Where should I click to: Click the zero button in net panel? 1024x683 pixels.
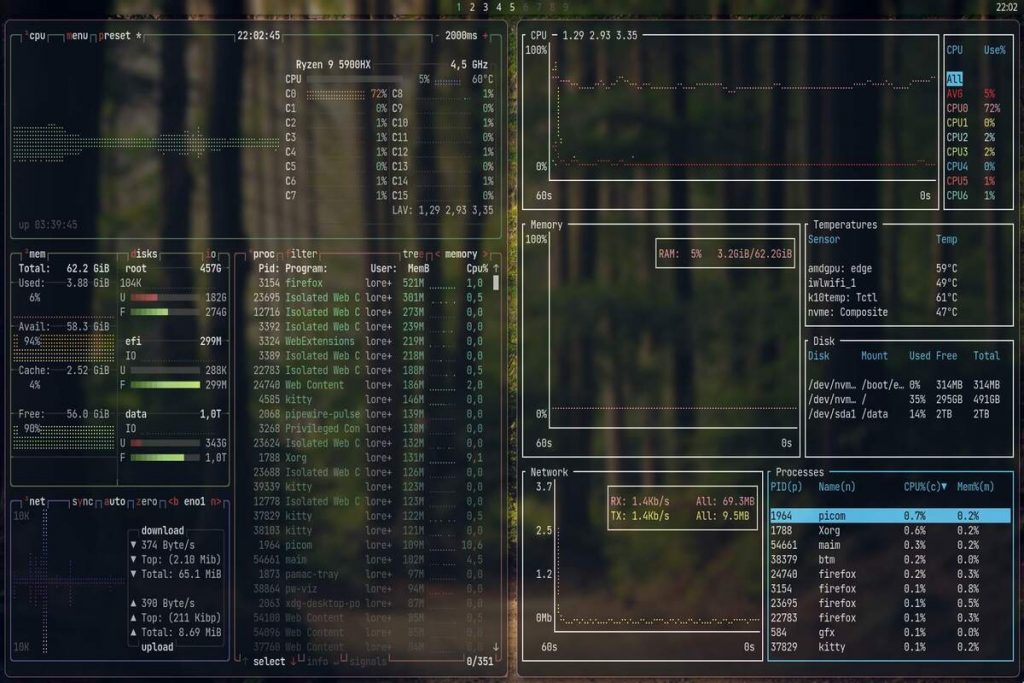tap(147, 501)
